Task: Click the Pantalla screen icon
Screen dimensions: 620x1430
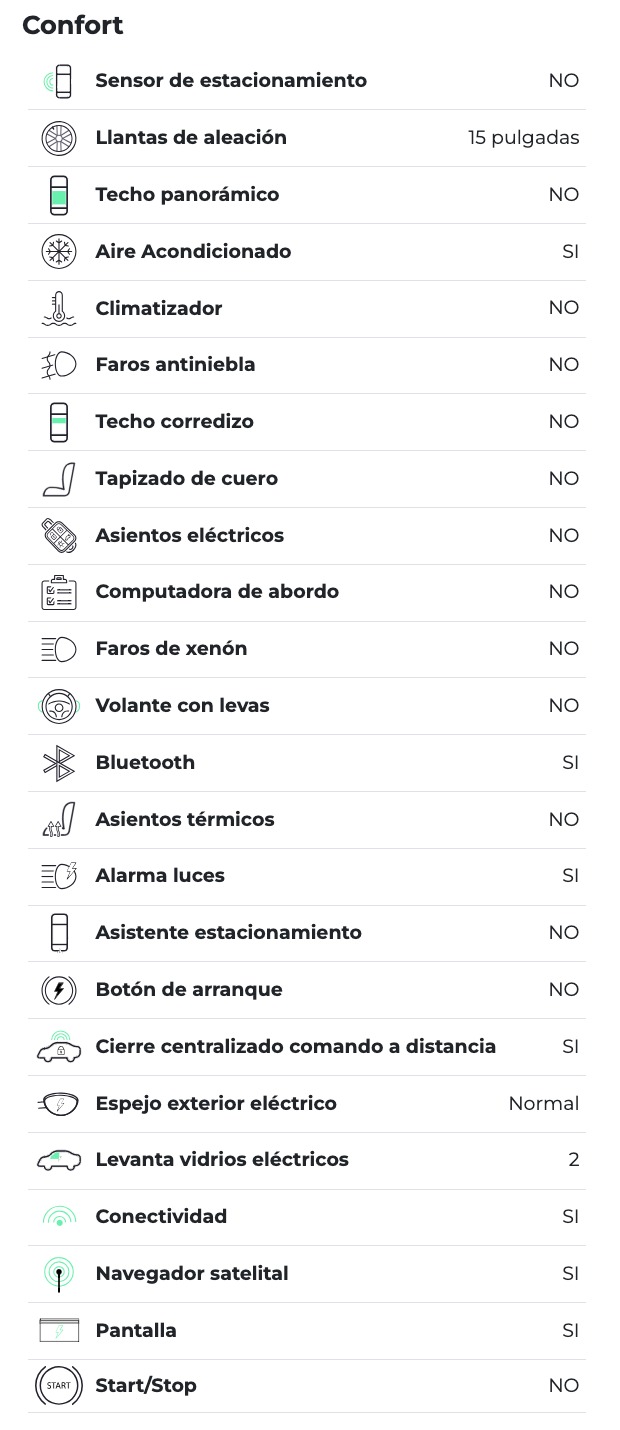Action: (58, 1331)
